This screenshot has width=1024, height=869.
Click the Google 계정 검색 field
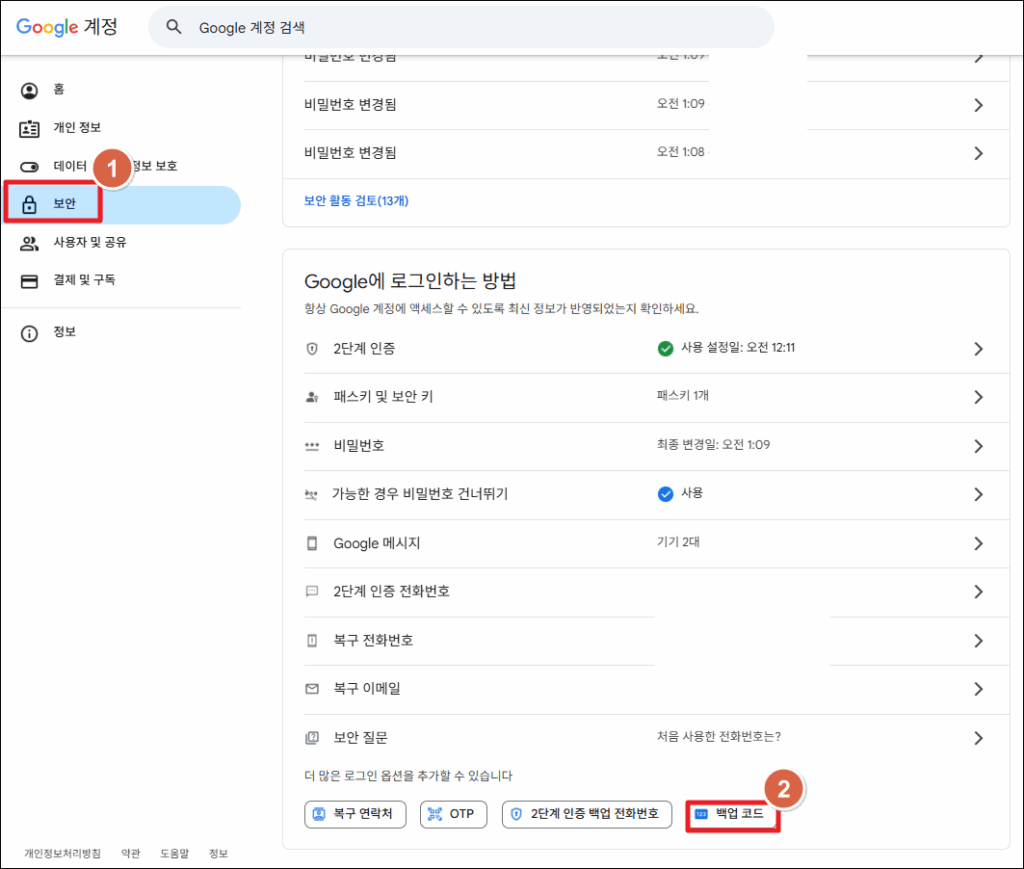pos(470,28)
